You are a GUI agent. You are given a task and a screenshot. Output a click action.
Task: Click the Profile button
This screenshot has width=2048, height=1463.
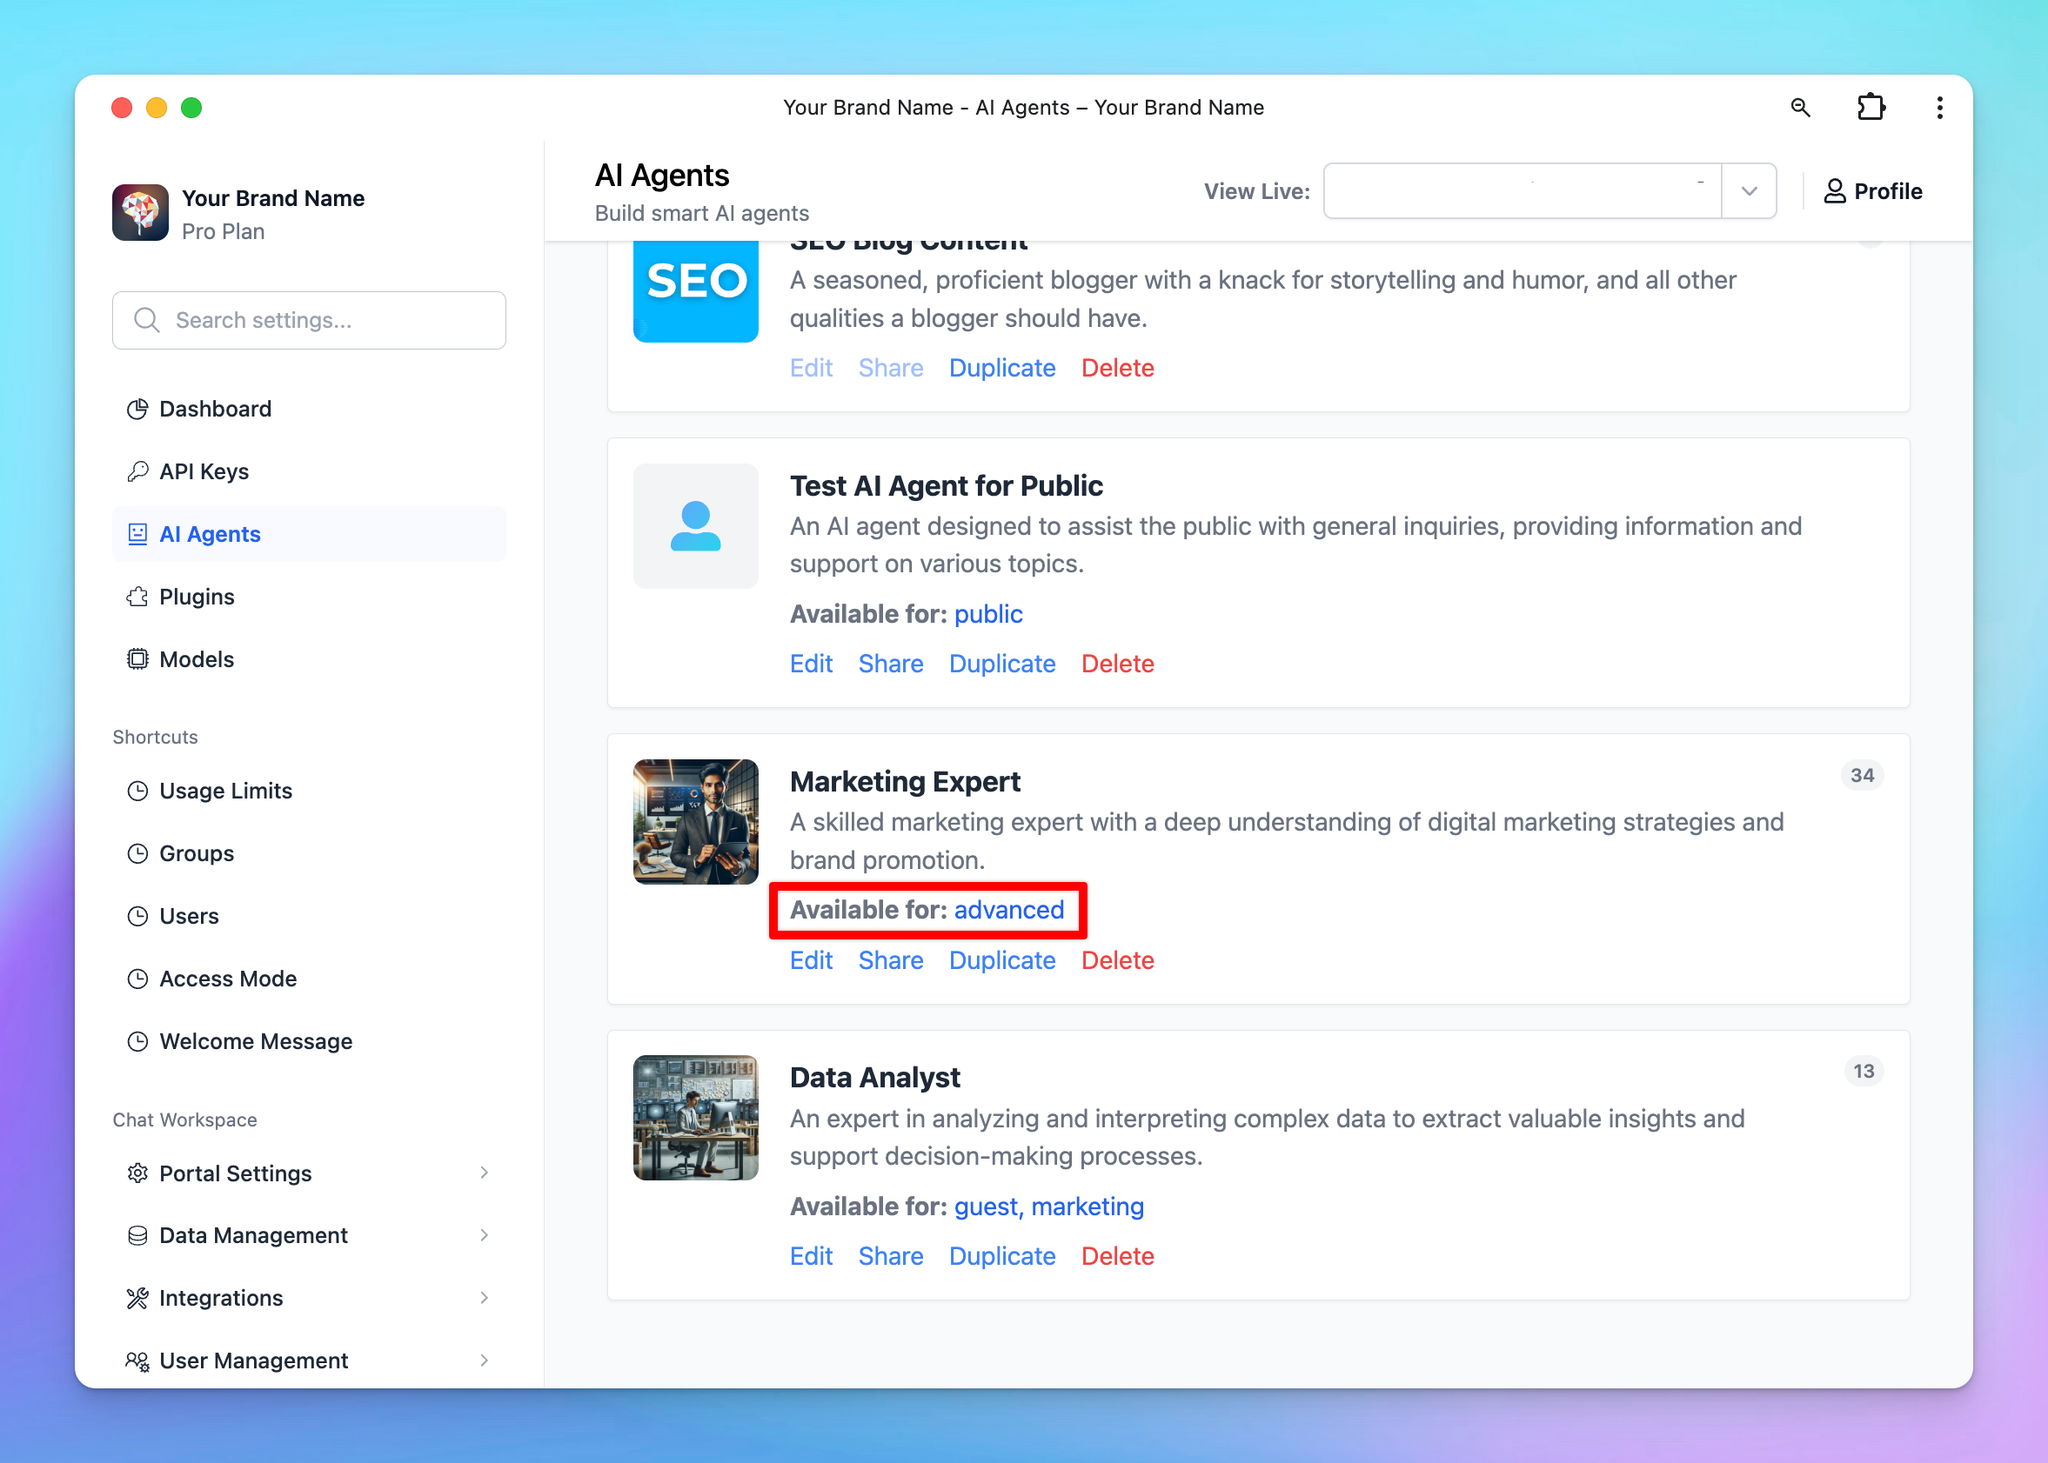pyautogui.click(x=1873, y=191)
